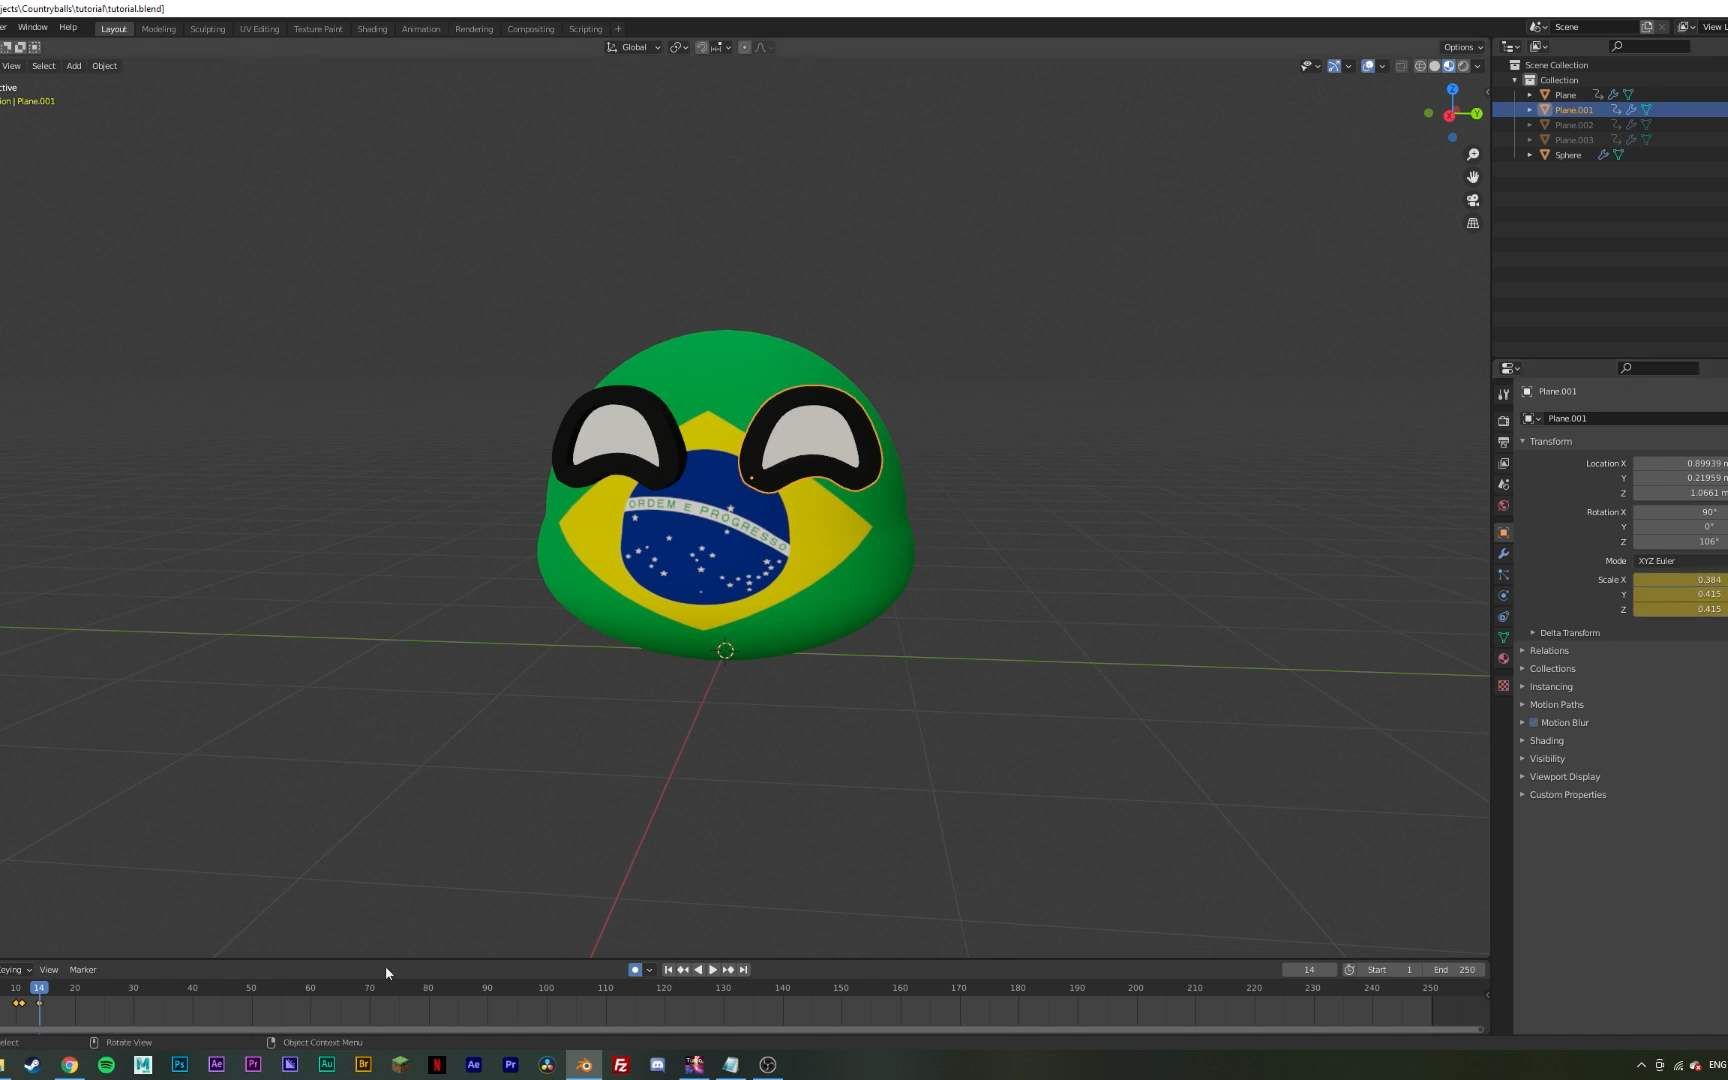Open the Add menu in the viewport

(x=74, y=66)
